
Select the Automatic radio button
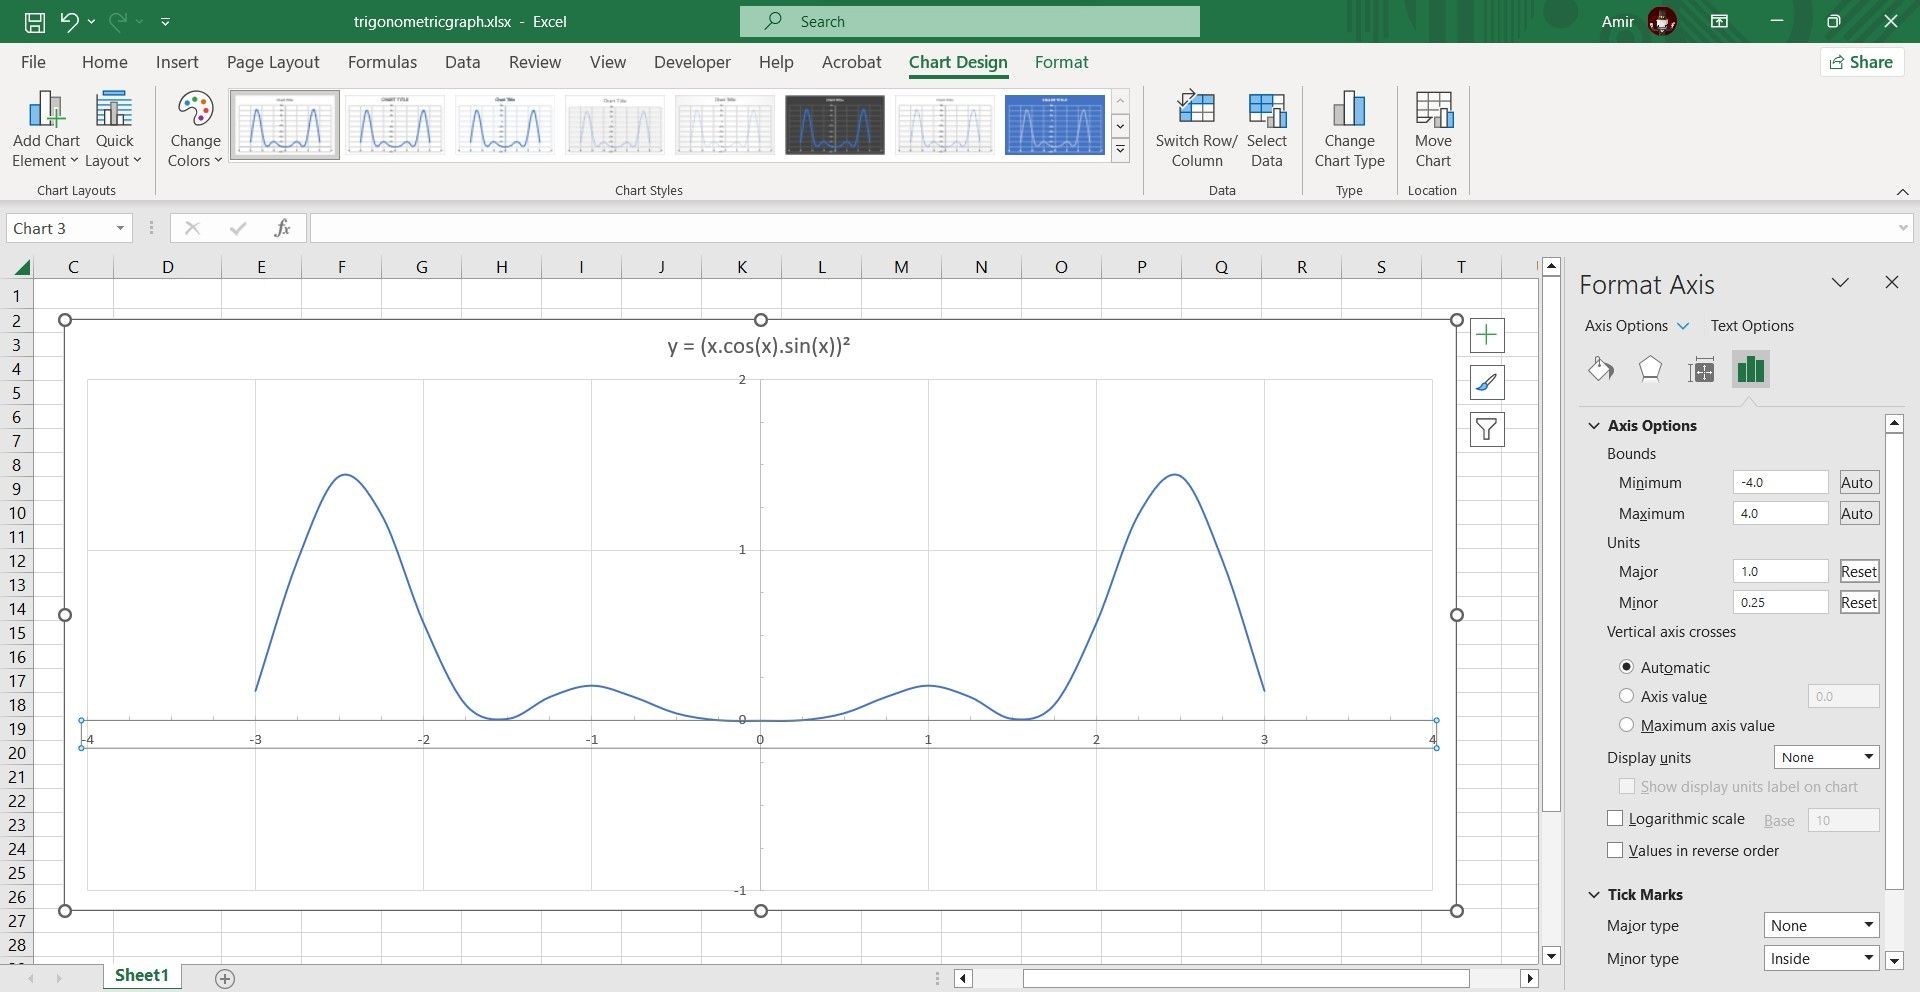pos(1626,667)
